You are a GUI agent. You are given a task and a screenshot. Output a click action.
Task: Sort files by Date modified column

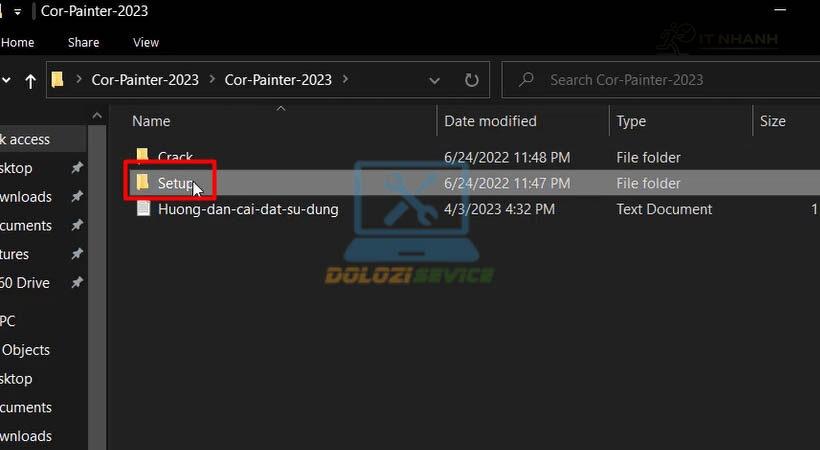coord(490,121)
